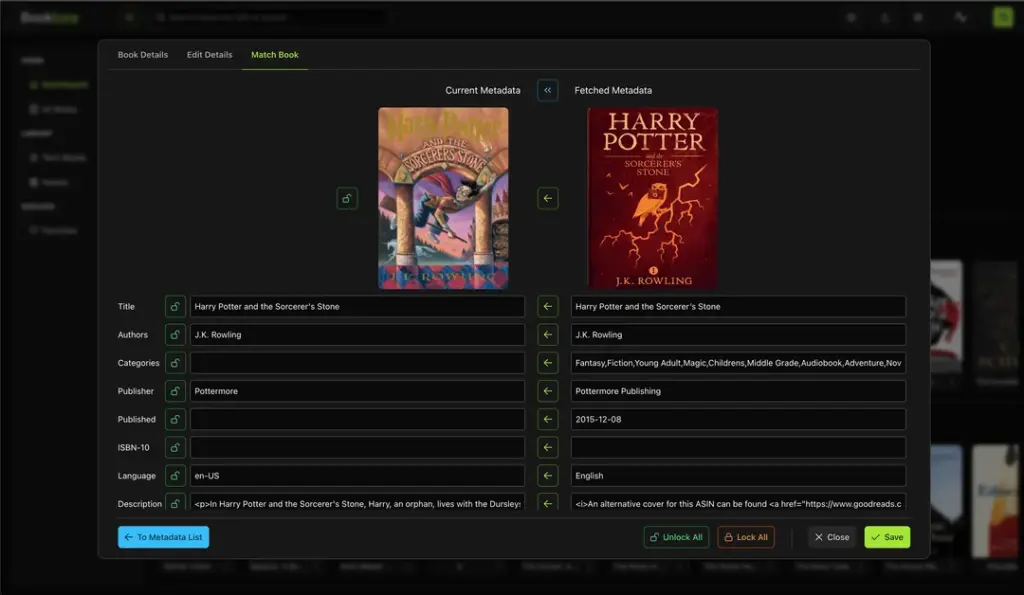Click the fetched Pottermore Publishing field
1024x595 pixels.
tap(738, 391)
